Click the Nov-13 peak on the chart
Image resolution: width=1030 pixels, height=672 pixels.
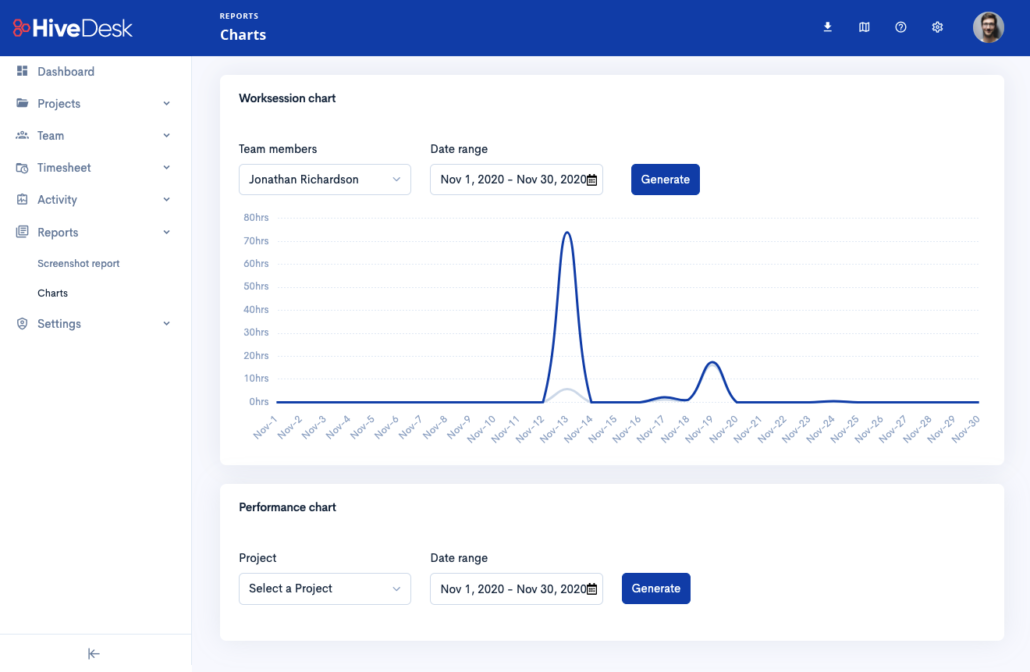tap(567, 233)
